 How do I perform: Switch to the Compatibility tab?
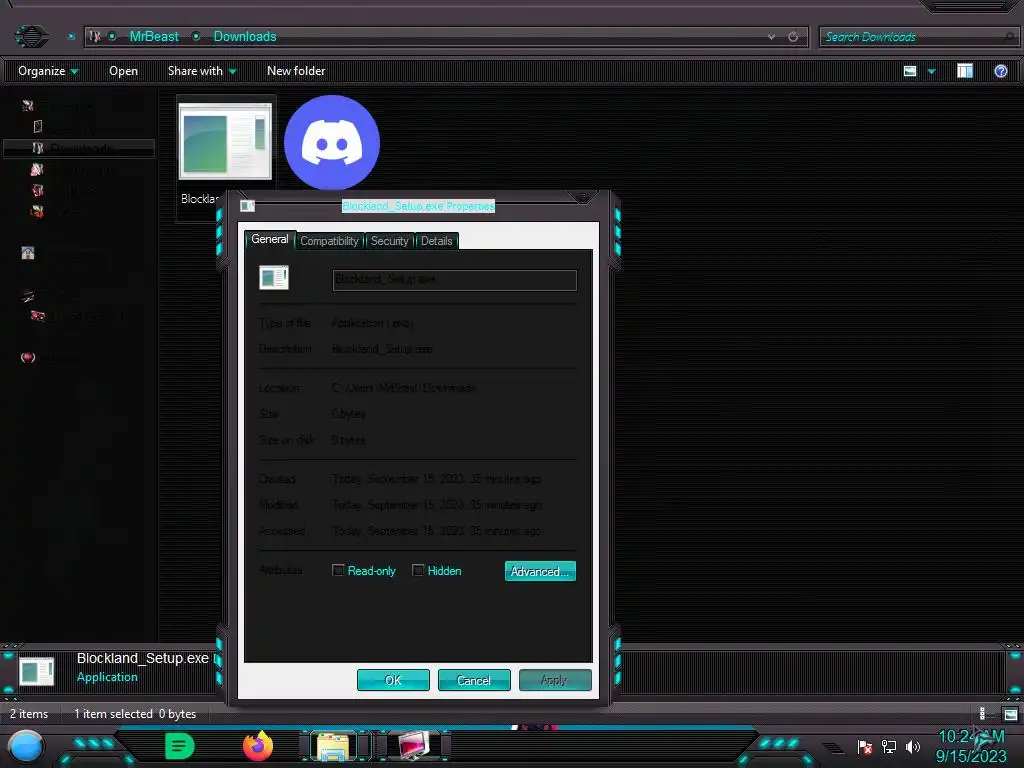coord(329,241)
